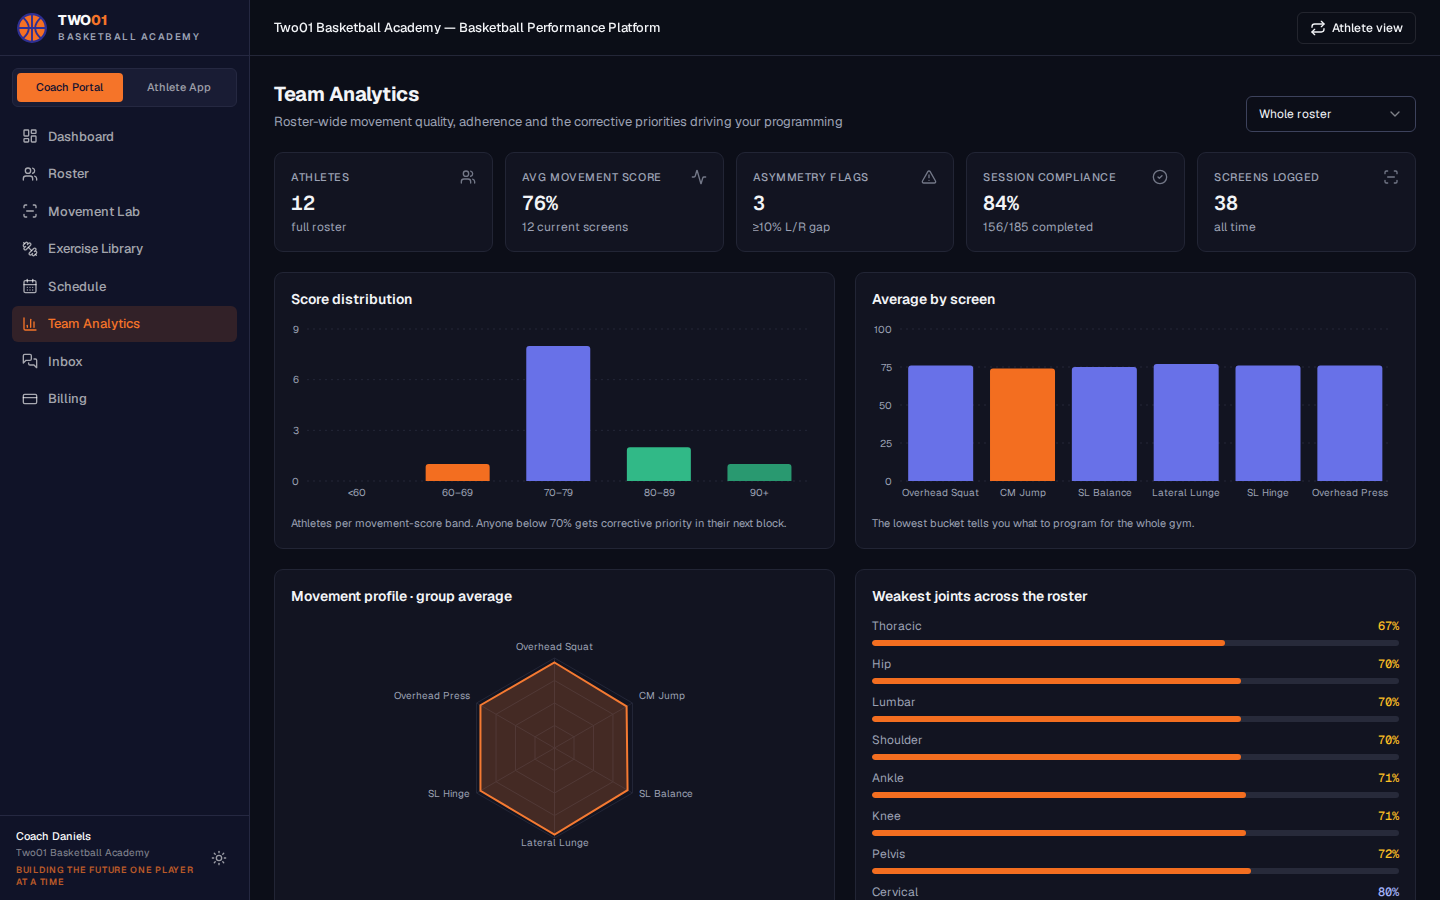Click the Overhead Press radar chart label
This screenshot has height=900, width=1440.
[x=432, y=696]
